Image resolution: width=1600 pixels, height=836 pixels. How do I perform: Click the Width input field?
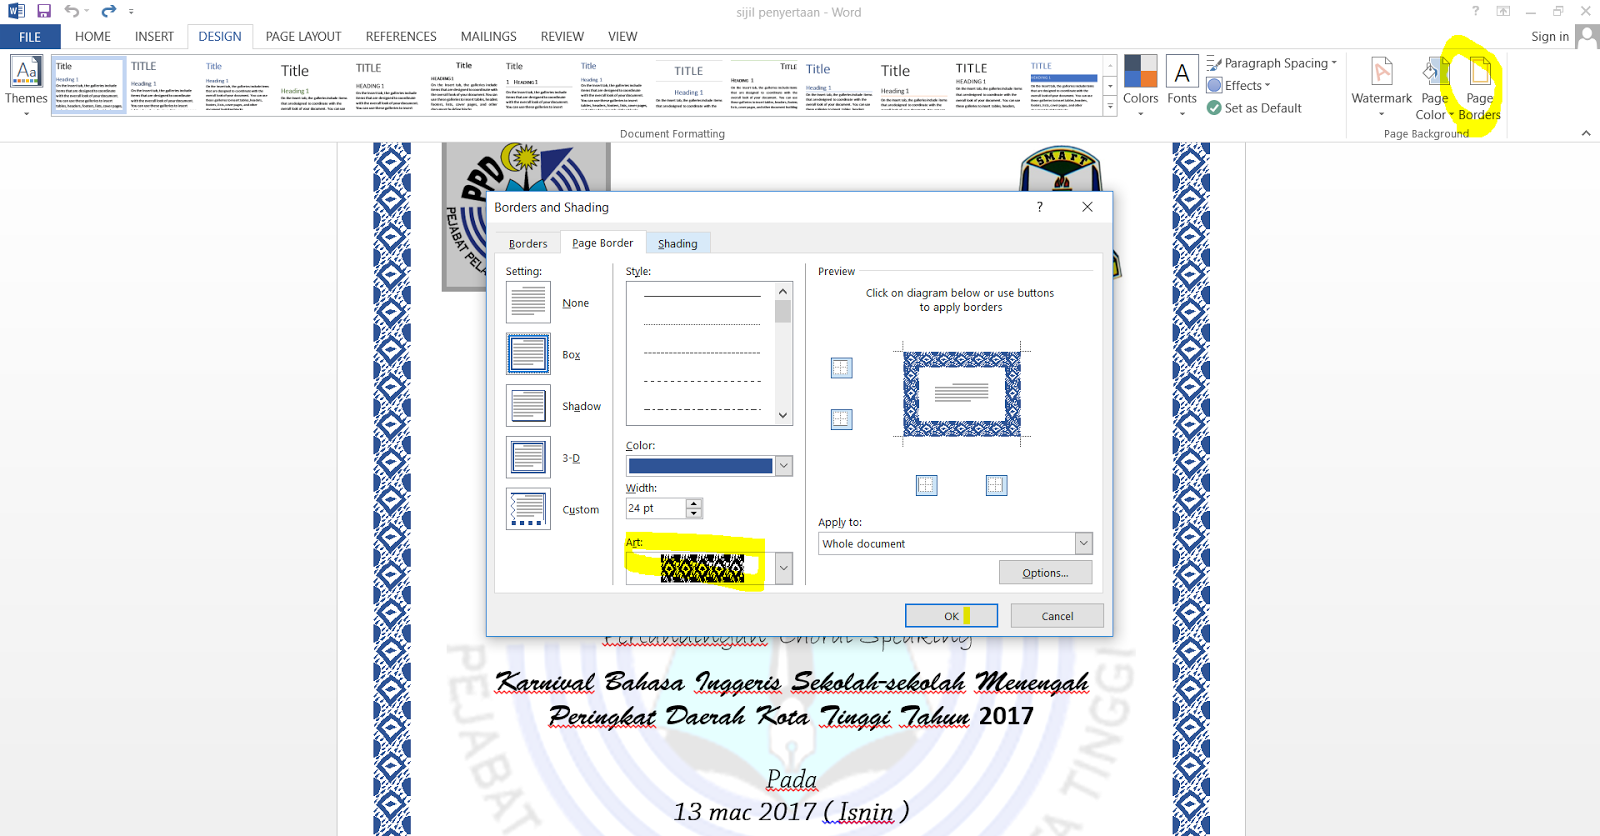pos(656,508)
